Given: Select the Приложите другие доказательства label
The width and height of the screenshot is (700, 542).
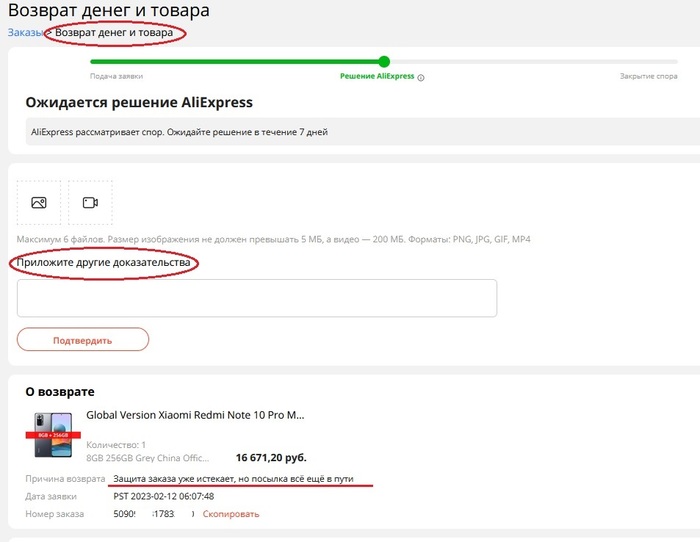Looking at the screenshot, I should [103, 263].
